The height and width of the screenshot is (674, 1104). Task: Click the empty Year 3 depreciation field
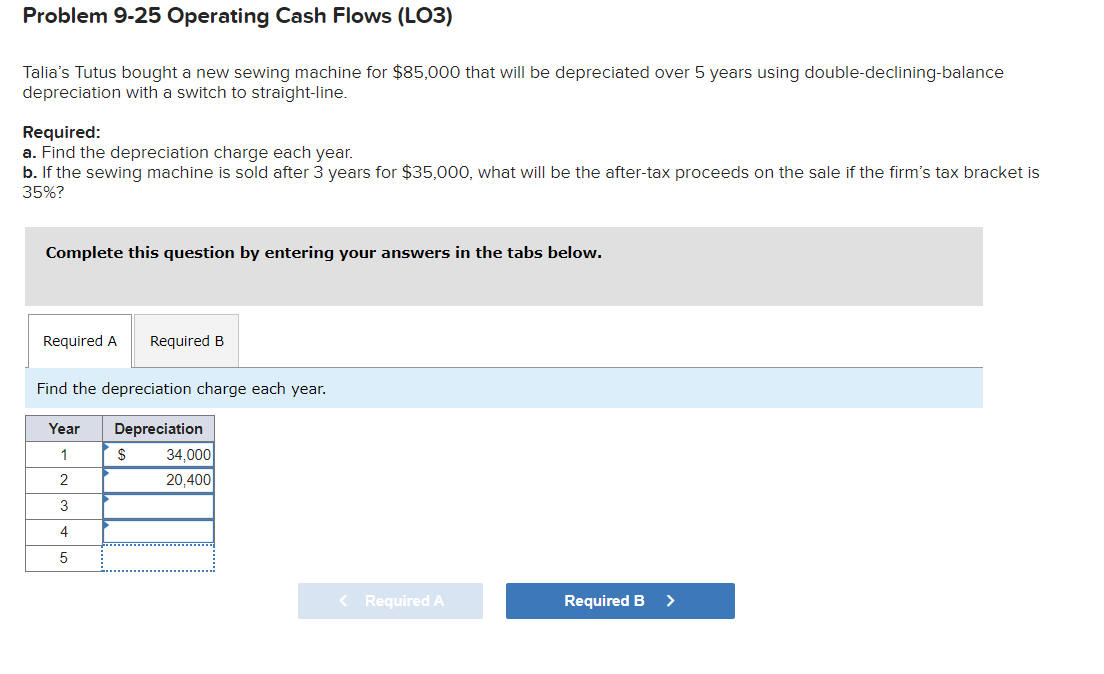158,505
